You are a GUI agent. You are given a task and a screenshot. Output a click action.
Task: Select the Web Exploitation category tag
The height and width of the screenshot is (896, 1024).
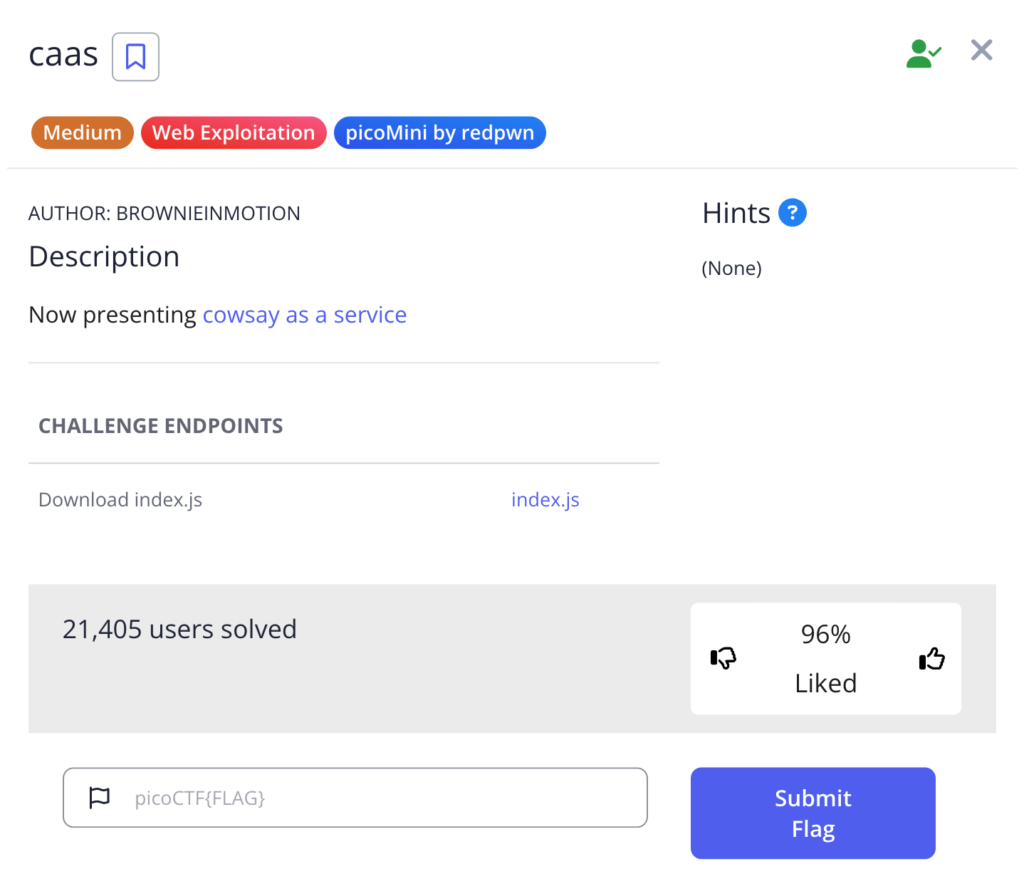pyautogui.click(x=233, y=133)
